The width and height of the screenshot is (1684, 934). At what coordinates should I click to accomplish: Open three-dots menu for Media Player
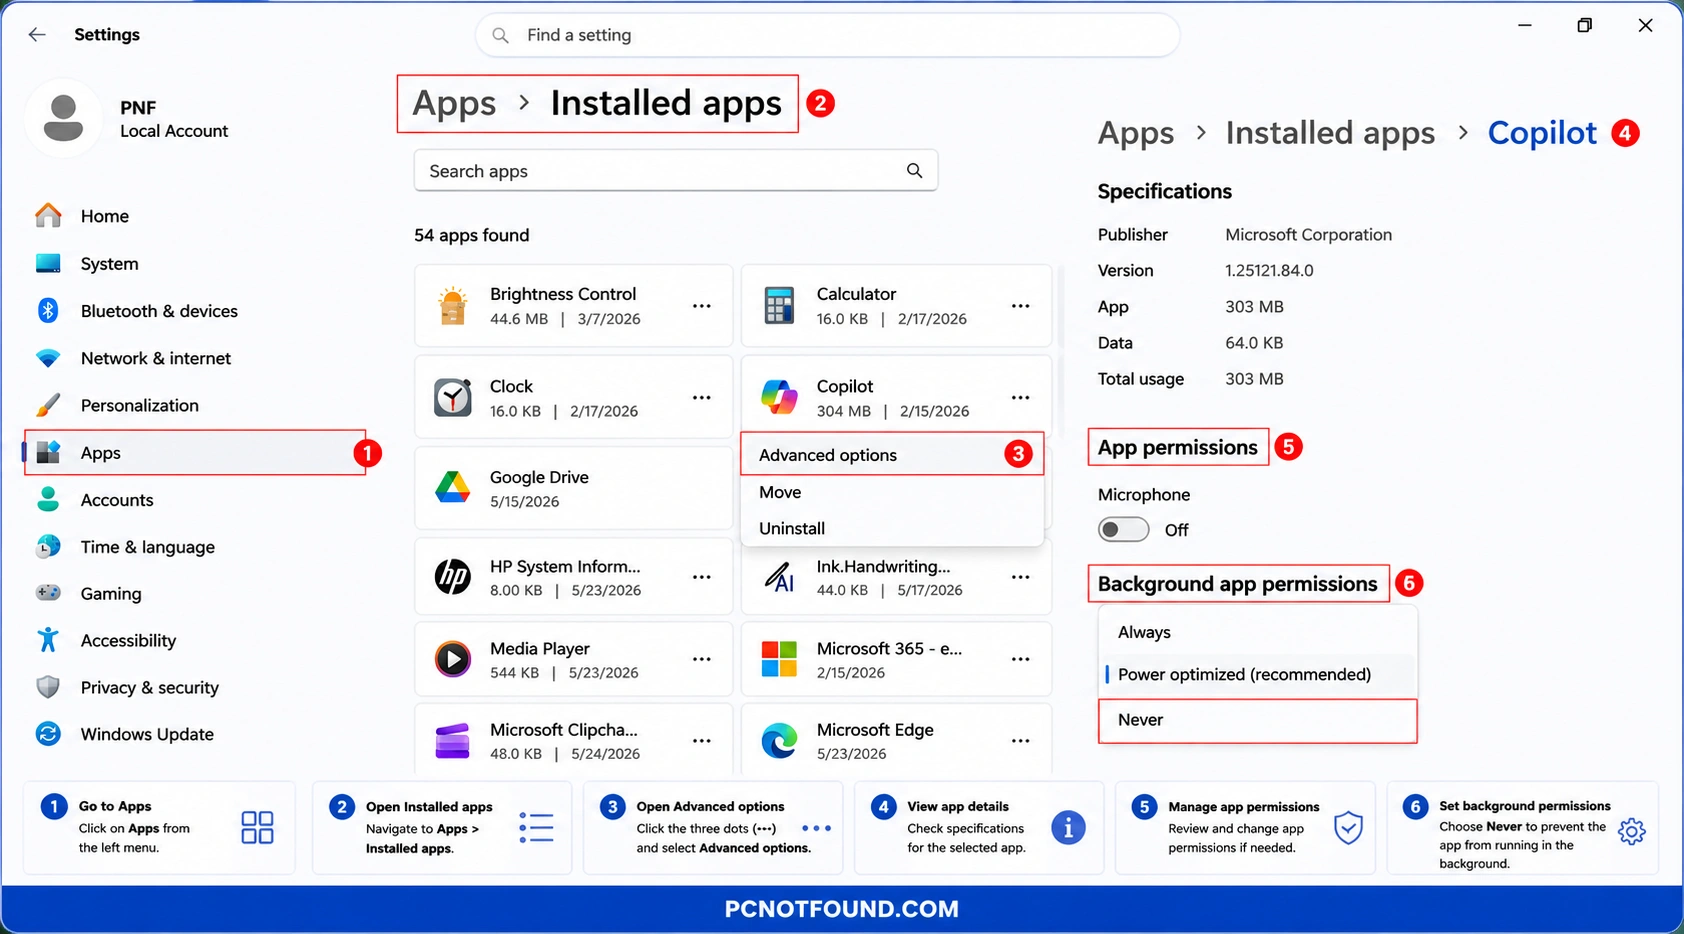702,660
